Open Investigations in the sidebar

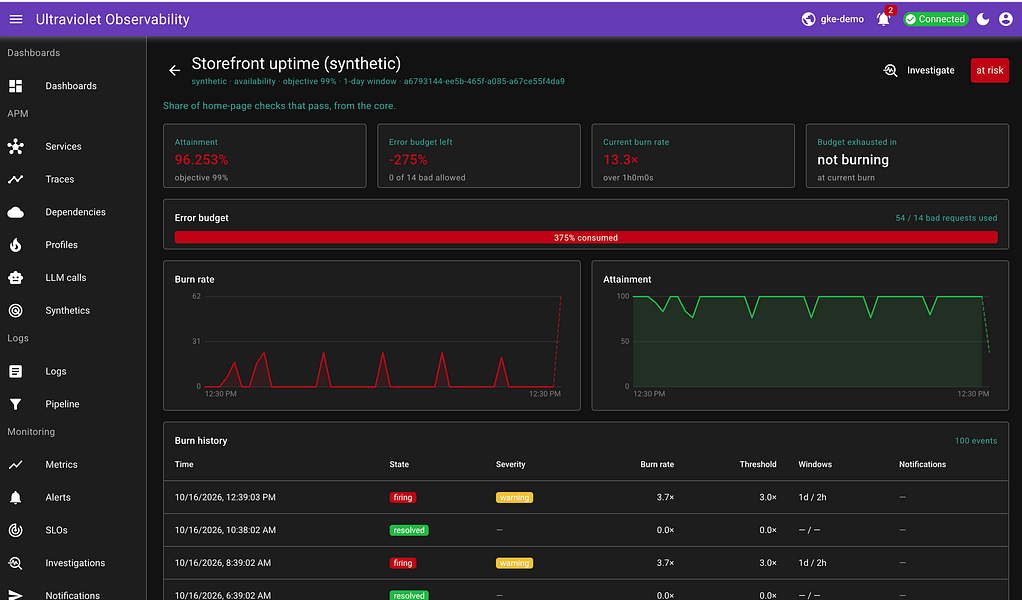[x=75, y=563]
